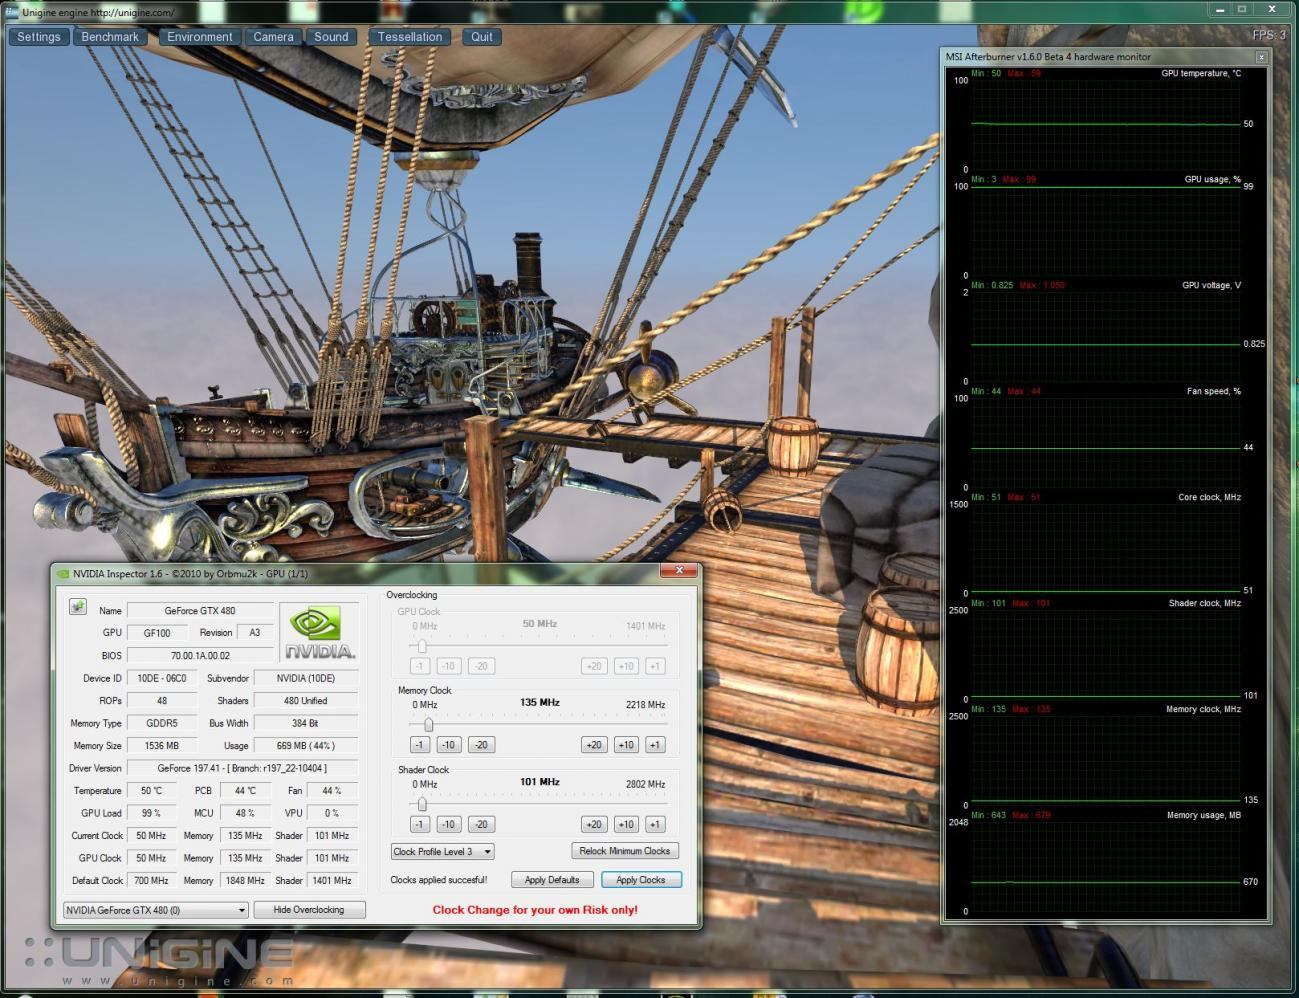The image size is (1299, 998).
Task: Click the Memory Size value 1536 MB
Action: coord(162,746)
